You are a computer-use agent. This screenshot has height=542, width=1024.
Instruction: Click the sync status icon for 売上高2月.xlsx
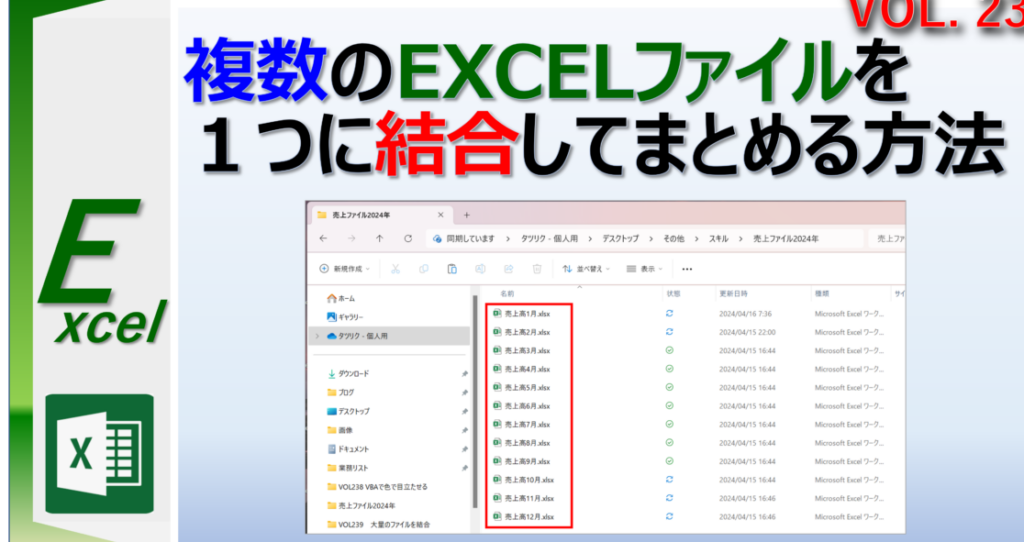(669, 332)
